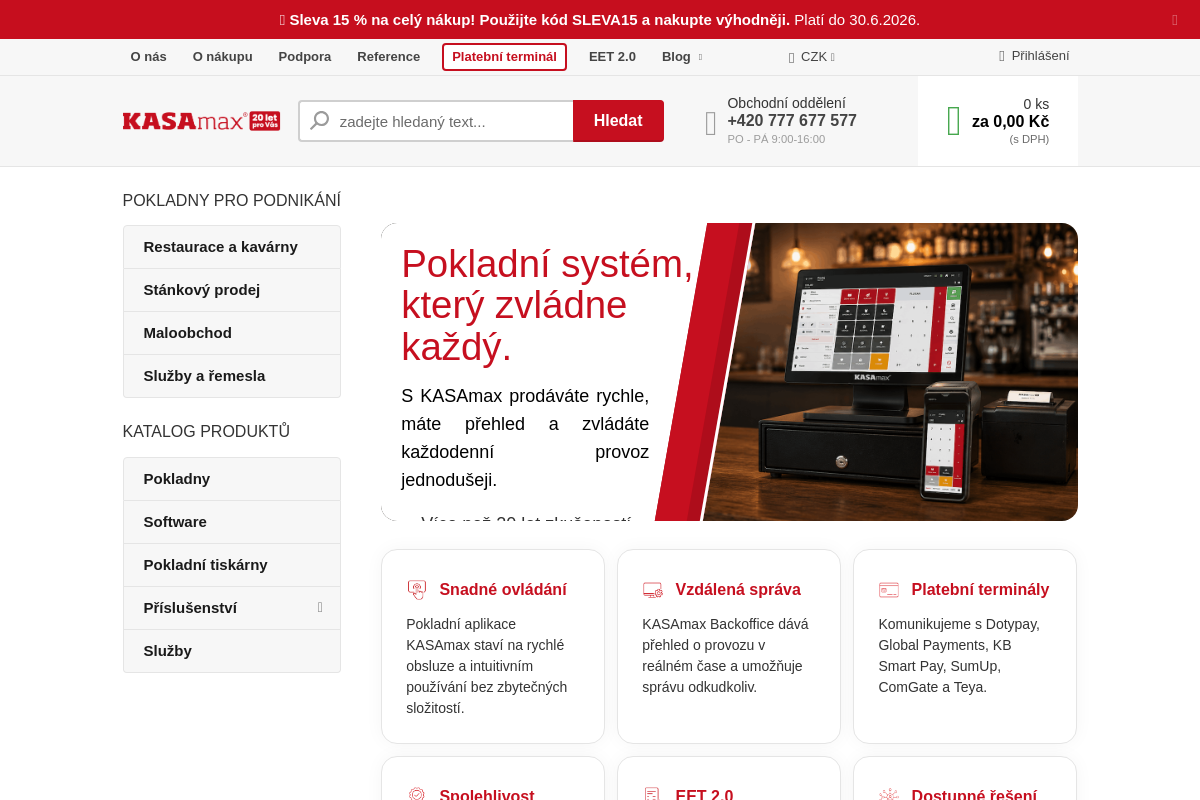Screen dimensions: 1200x800
Task: Click the currency icon before CZK
Action: pyautogui.click(x=791, y=57)
